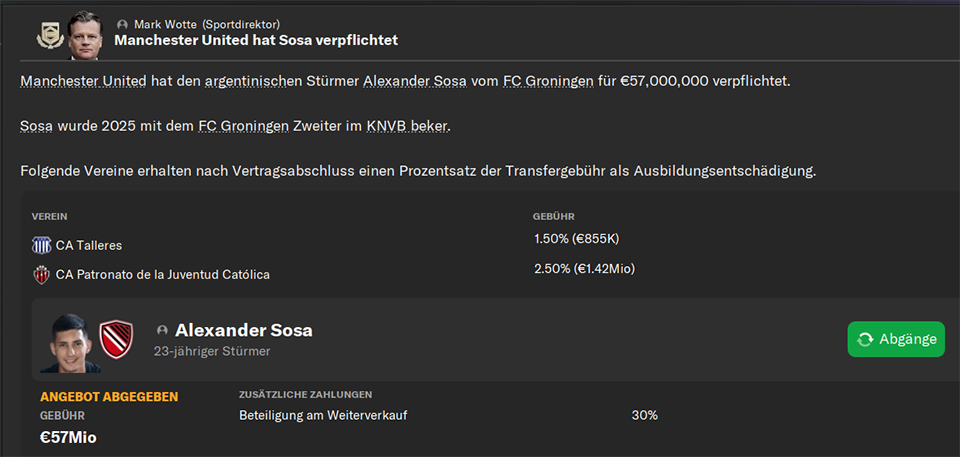Click the person icon before Mark Wotte
960x457 pixels.
tap(122, 25)
